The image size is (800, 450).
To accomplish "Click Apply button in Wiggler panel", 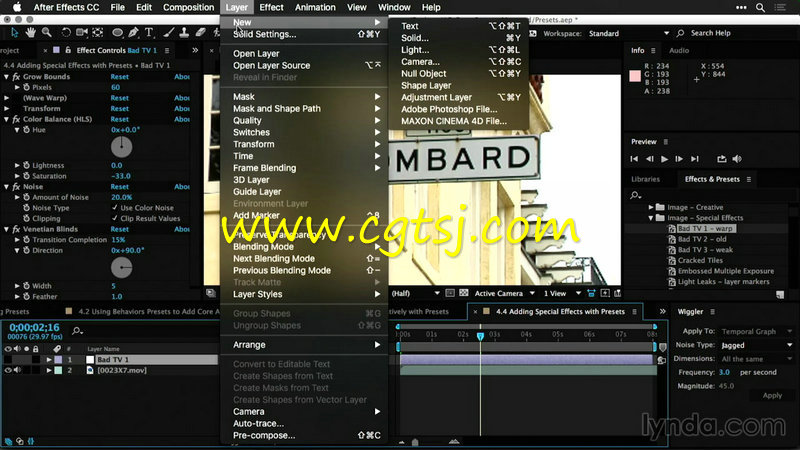I will click(x=772, y=395).
